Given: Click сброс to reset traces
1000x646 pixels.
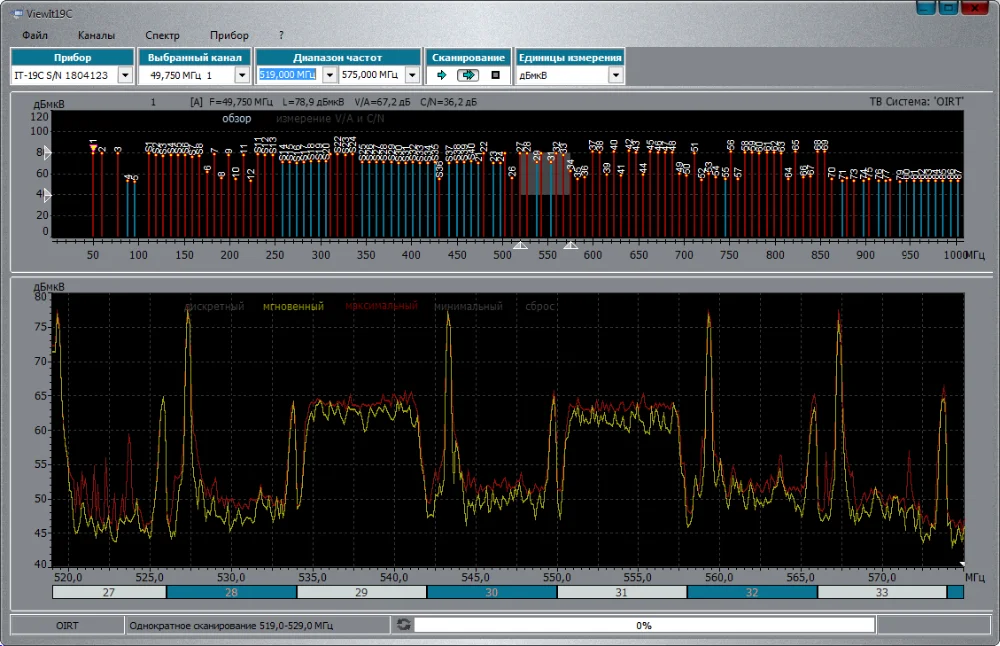Looking at the screenshot, I should 540,307.
